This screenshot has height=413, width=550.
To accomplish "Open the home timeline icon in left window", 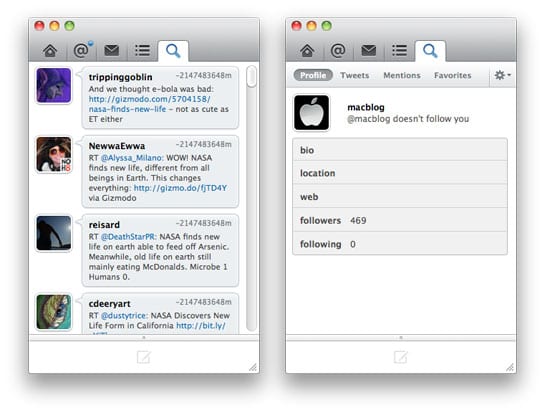I will coord(50,51).
